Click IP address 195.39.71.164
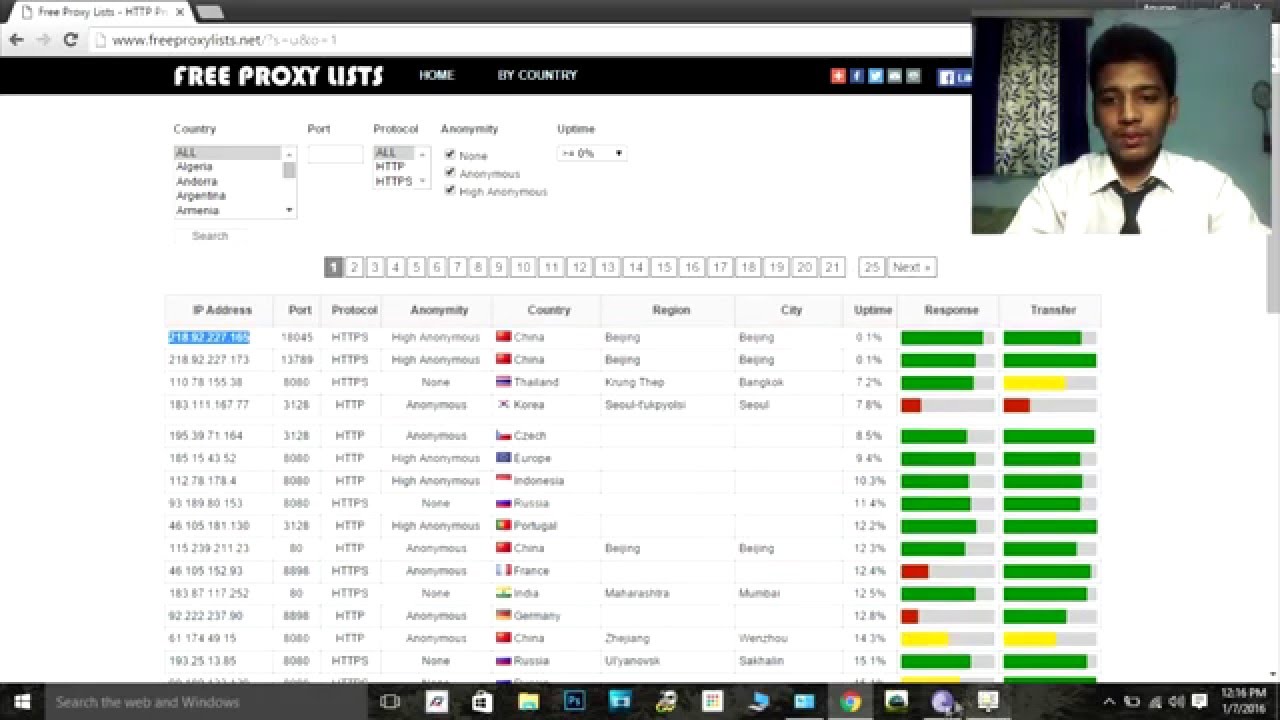This screenshot has width=1280, height=720. [x=206, y=436]
